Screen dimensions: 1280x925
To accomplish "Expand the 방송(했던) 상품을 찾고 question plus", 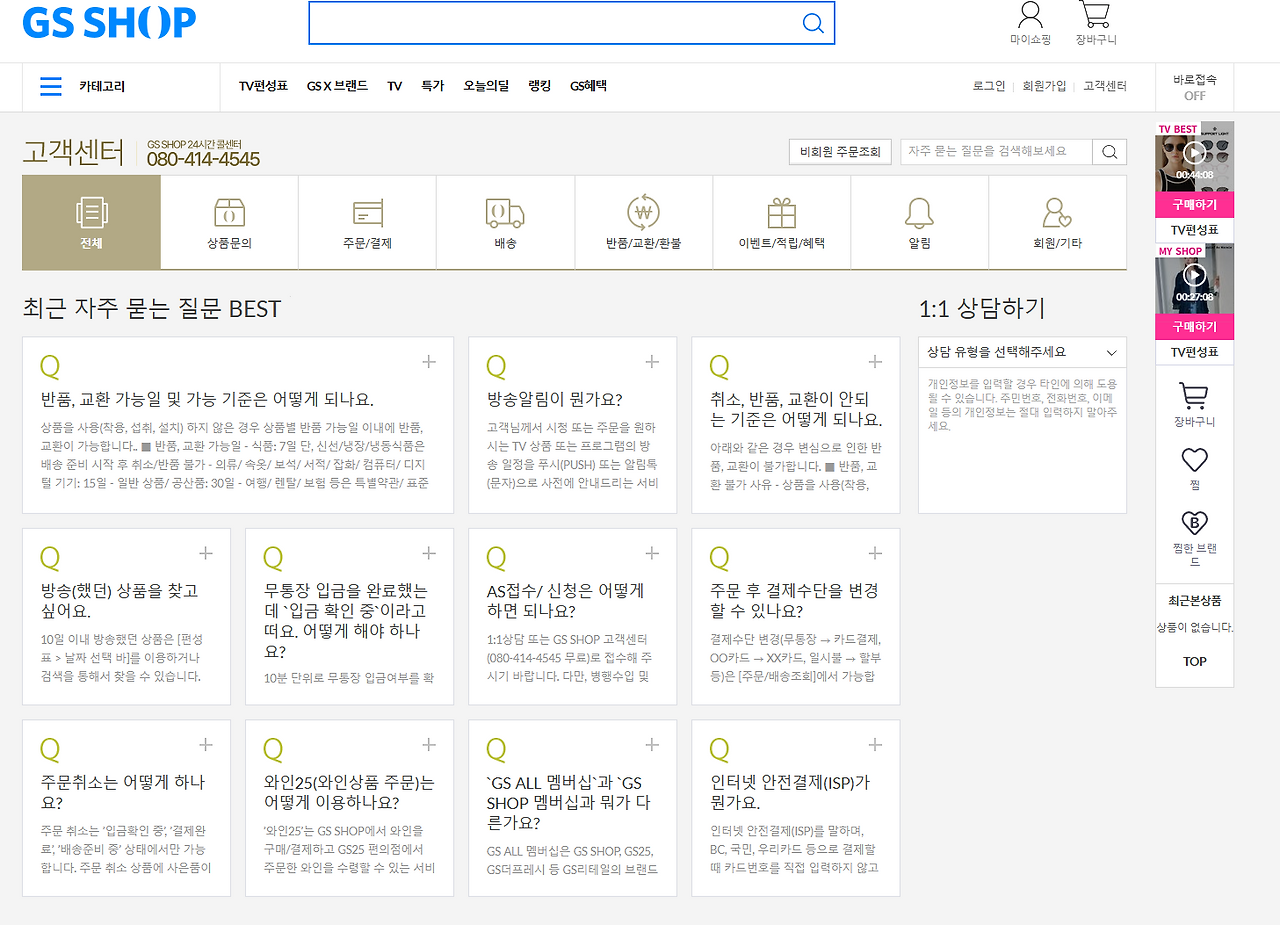I will coord(206,553).
